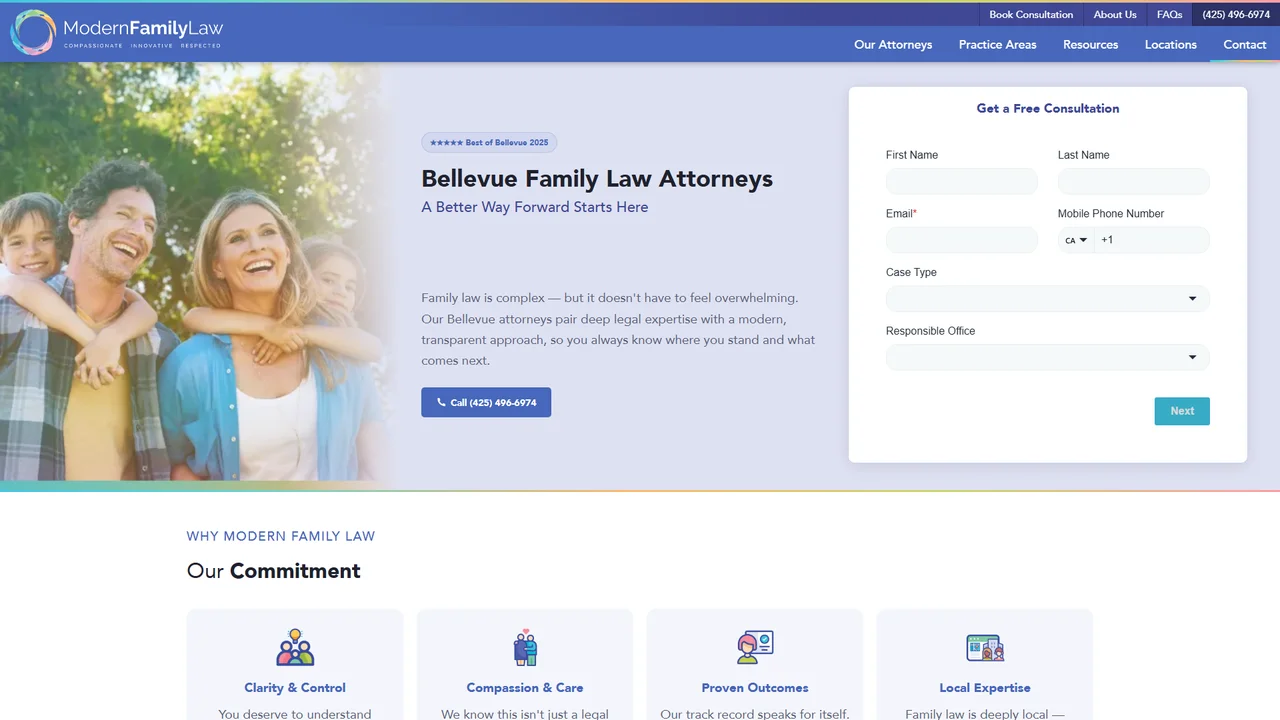Viewport: 1280px width, 720px height.
Task: Open the Responsible Office dropdown
Action: click(x=1047, y=358)
